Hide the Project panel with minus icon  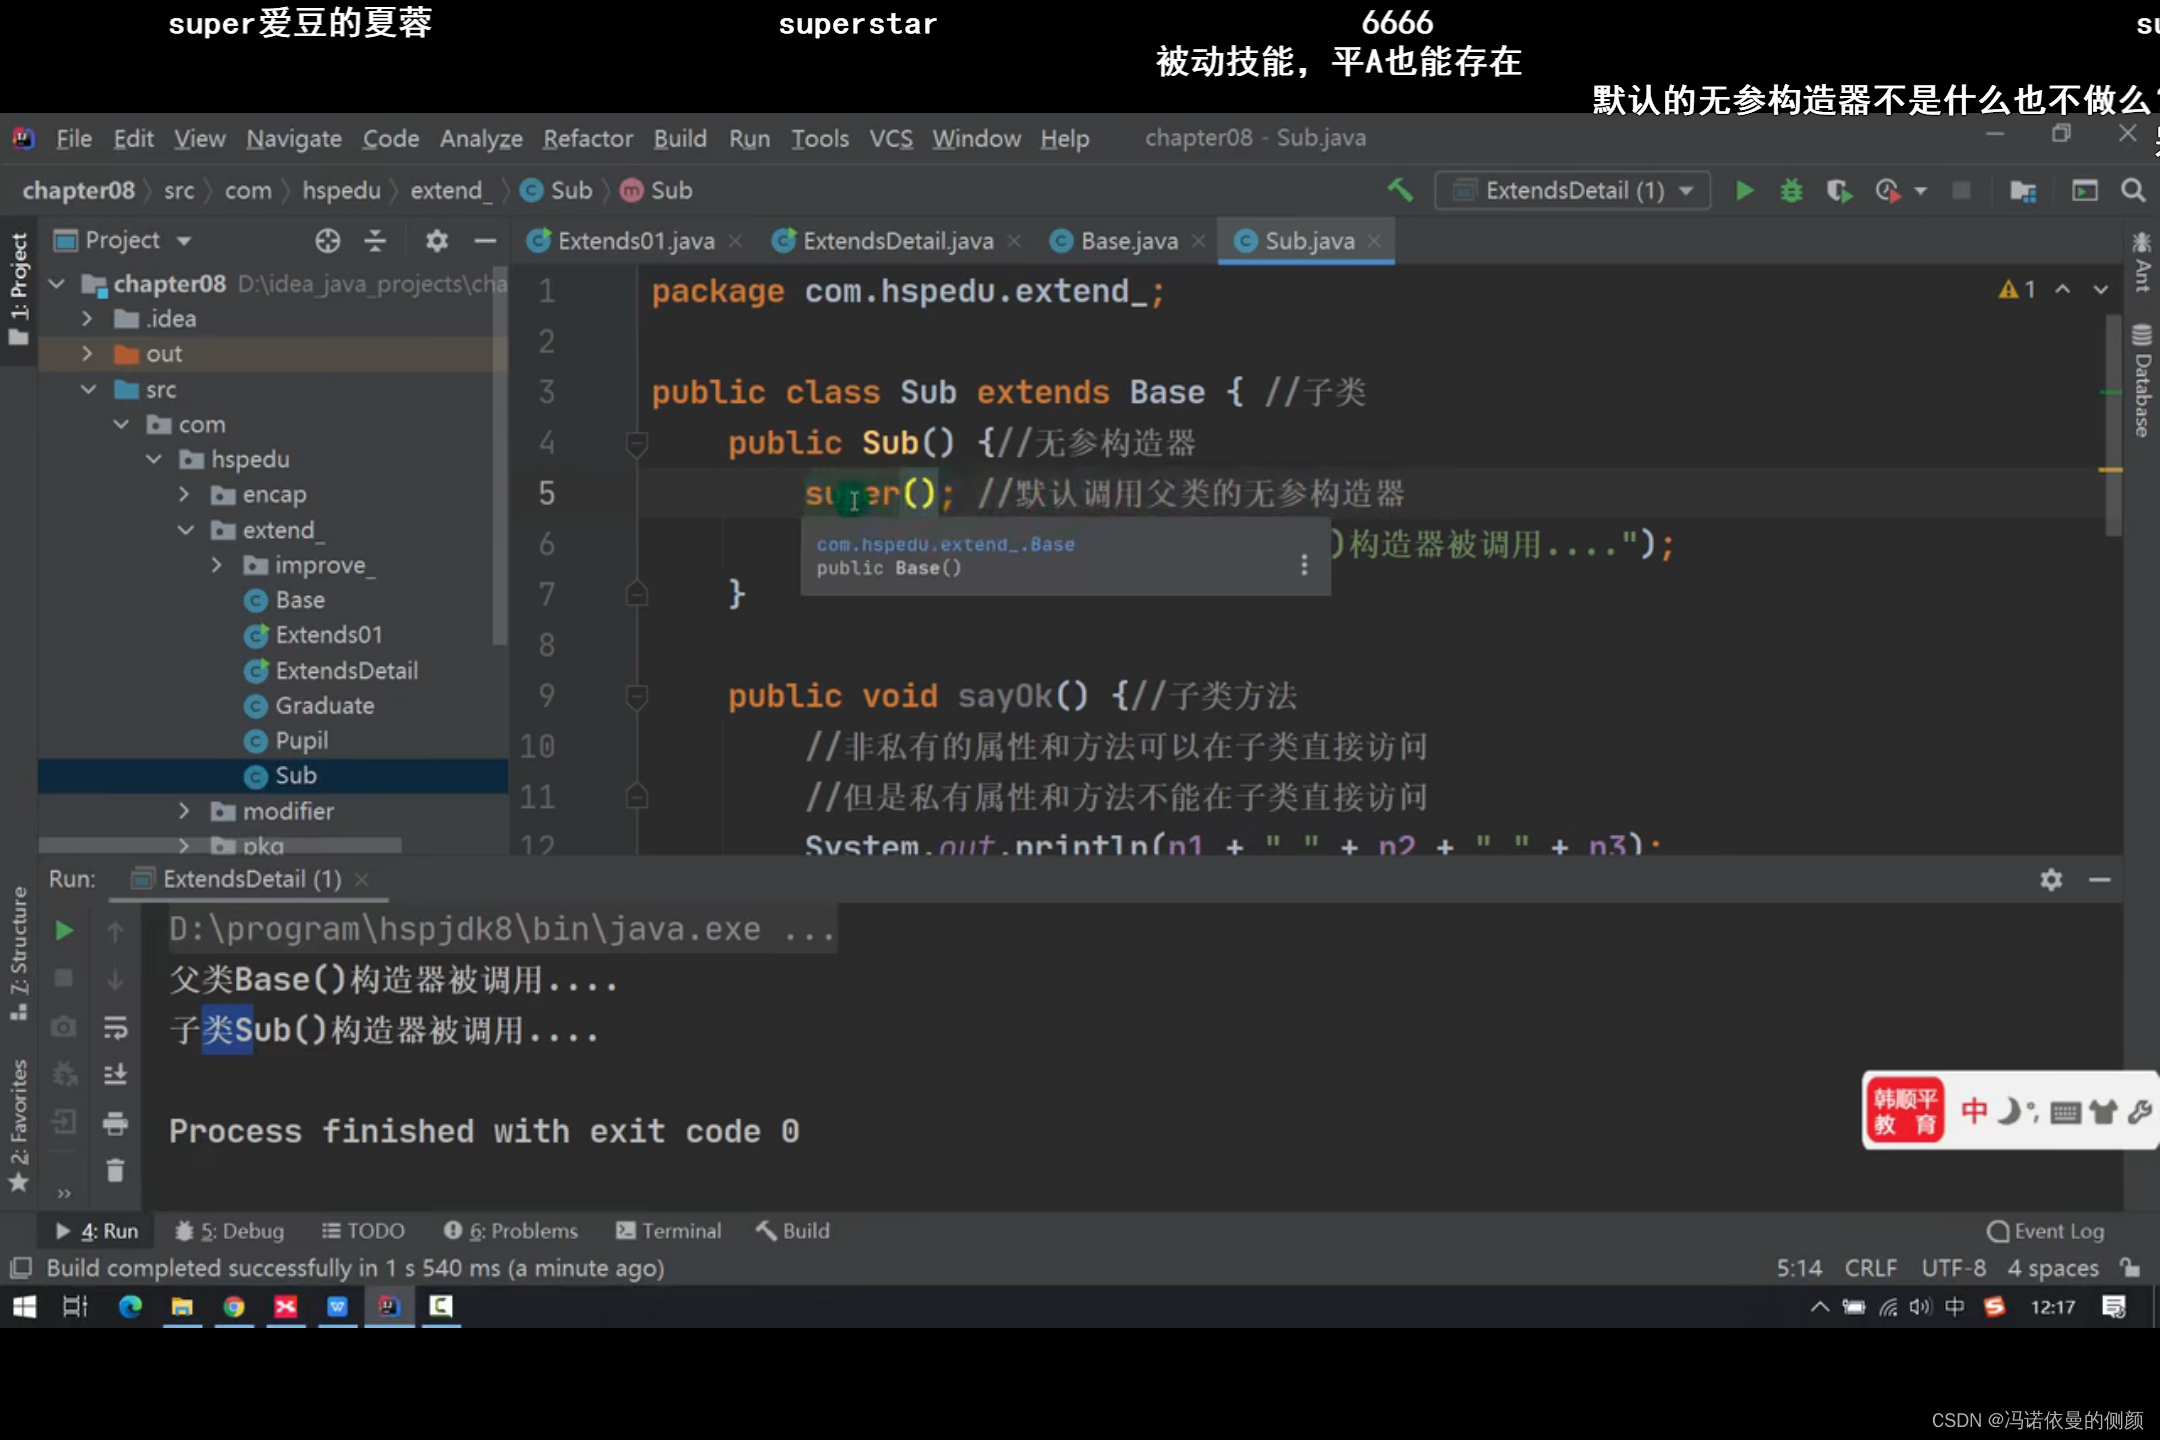pos(485,240)
